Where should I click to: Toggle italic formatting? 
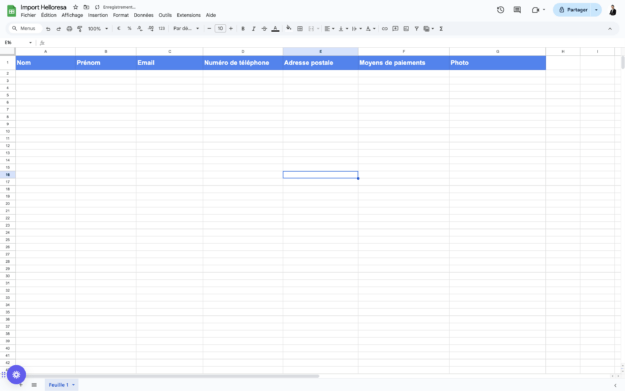click(x=254, y=29)
